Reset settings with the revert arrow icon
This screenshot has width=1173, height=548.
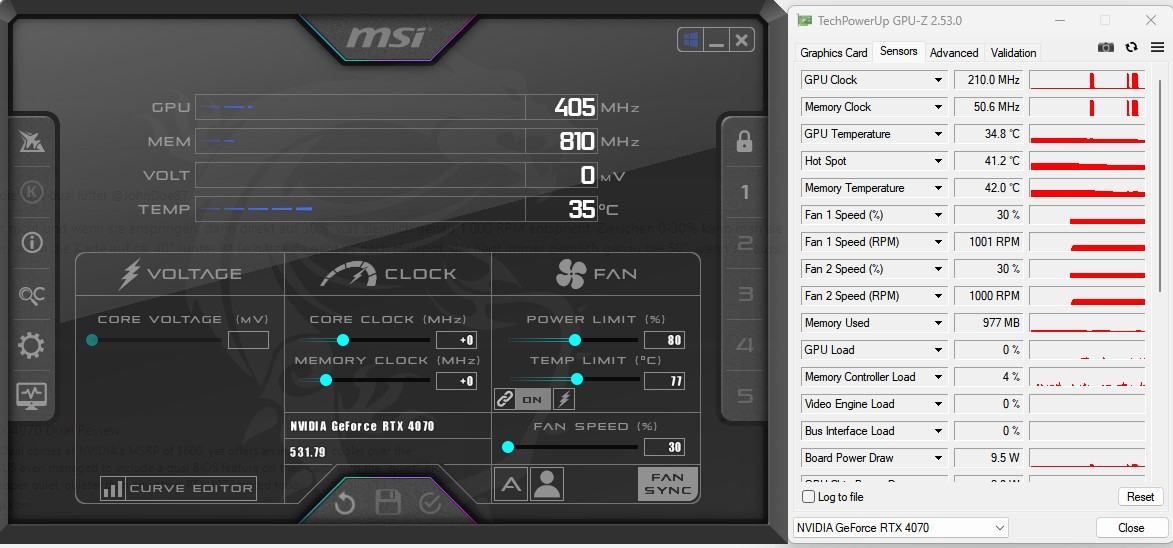pyautogui.click(x=344, y=503)
